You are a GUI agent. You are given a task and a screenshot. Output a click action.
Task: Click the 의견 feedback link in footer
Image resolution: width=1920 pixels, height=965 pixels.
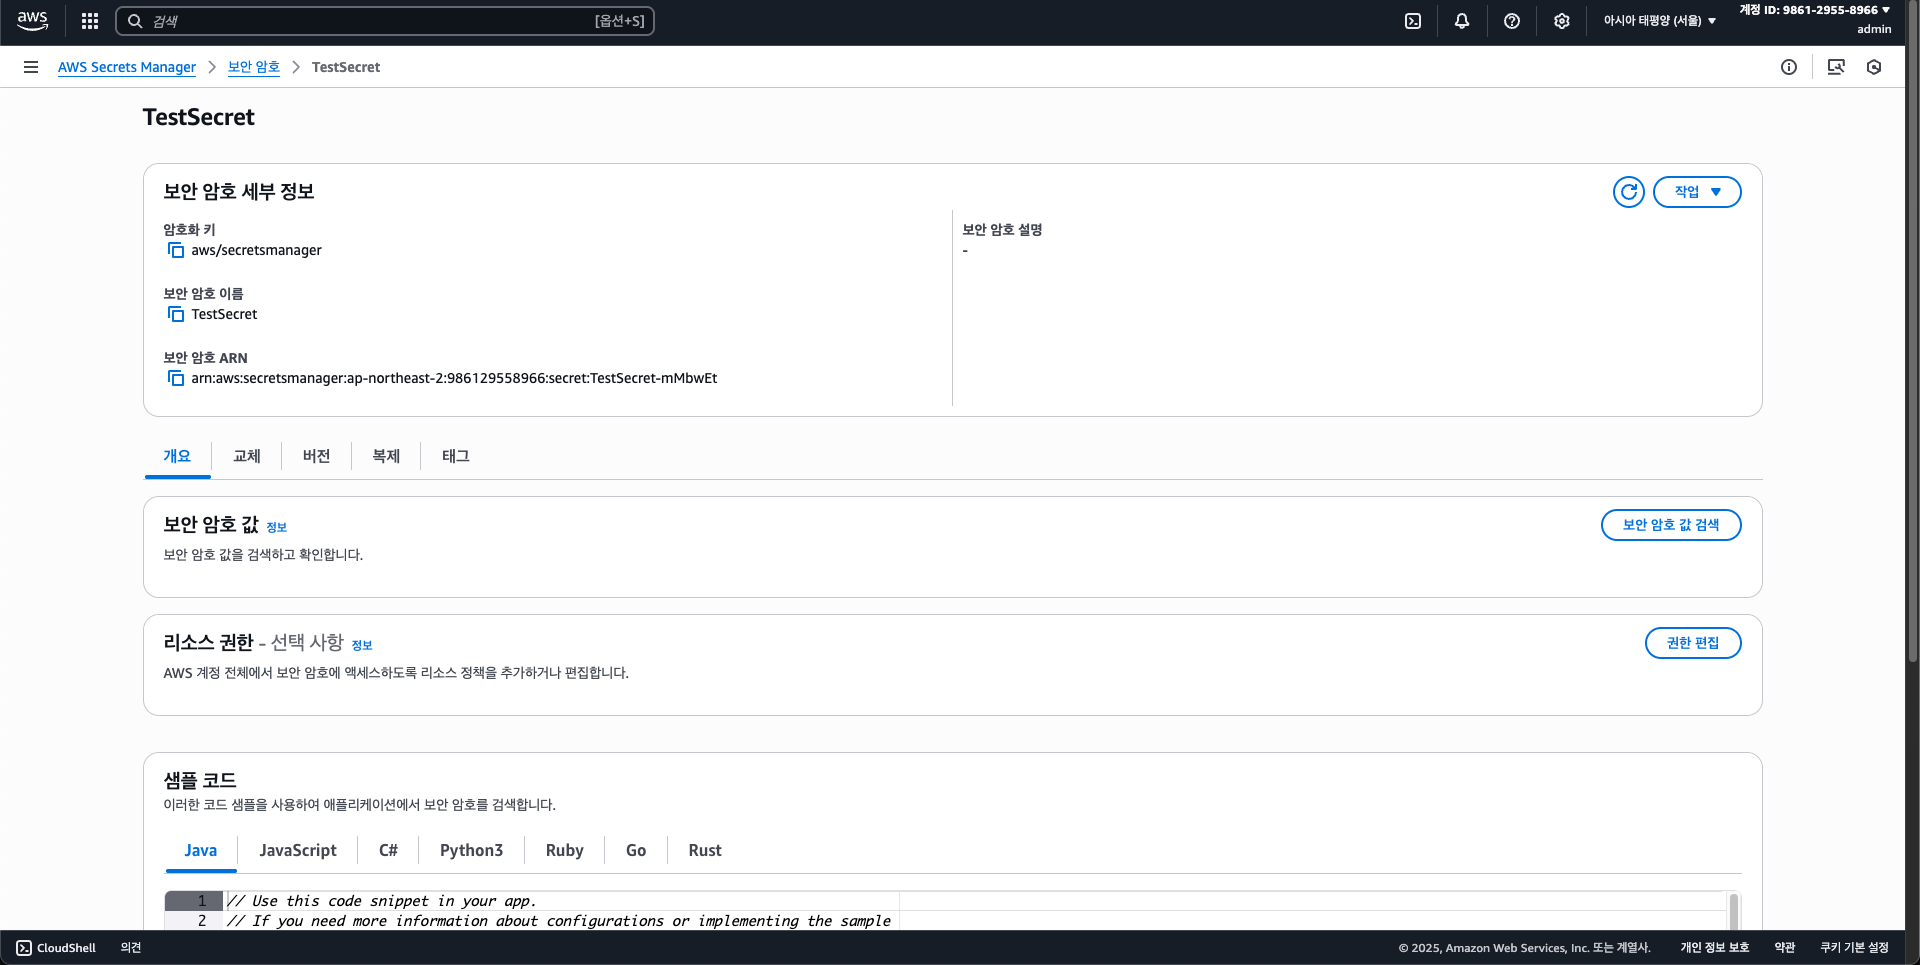coord(131,948)
